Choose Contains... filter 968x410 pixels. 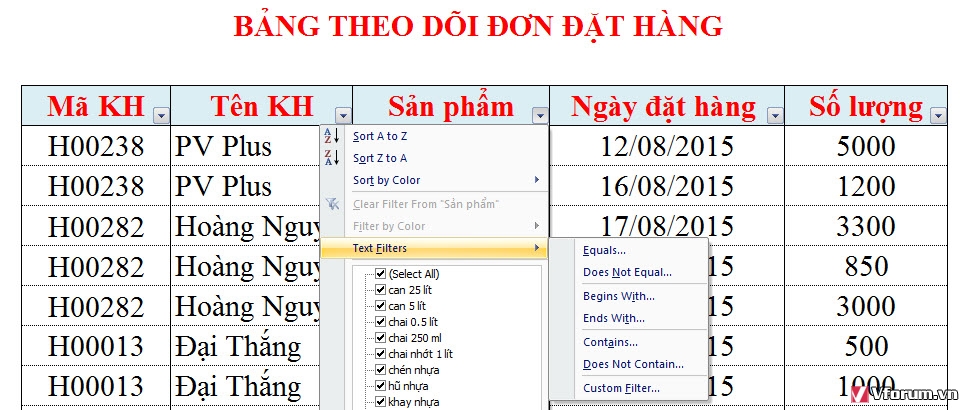coord(628,342)
